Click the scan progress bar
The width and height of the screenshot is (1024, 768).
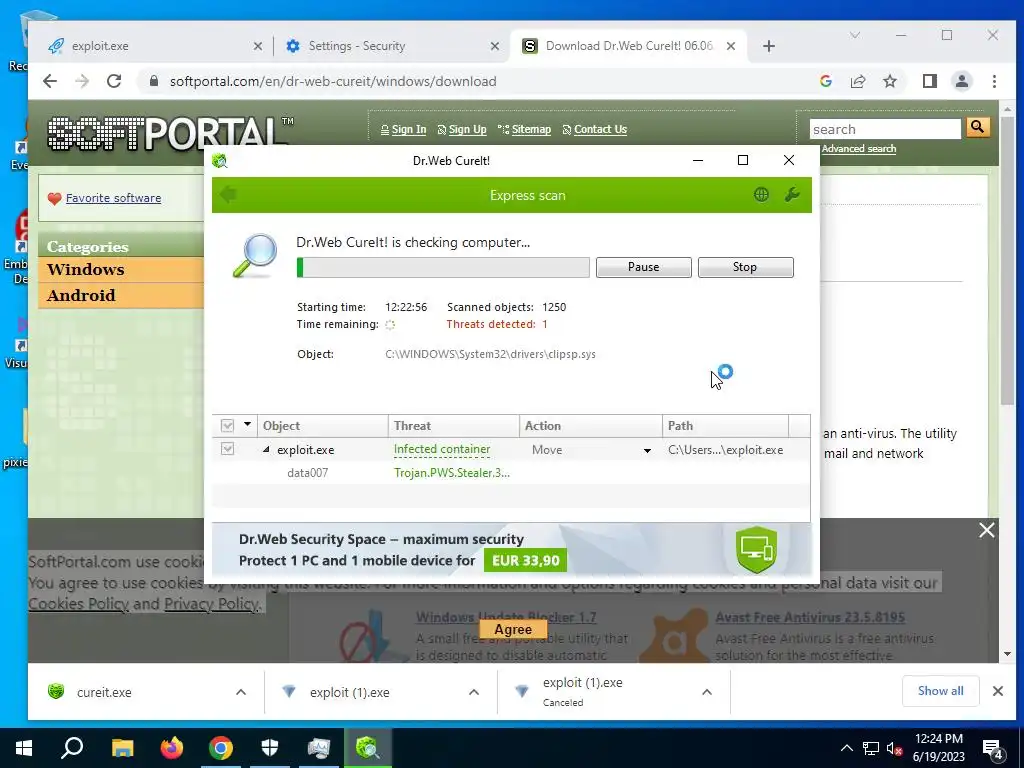tap(443, 267)
